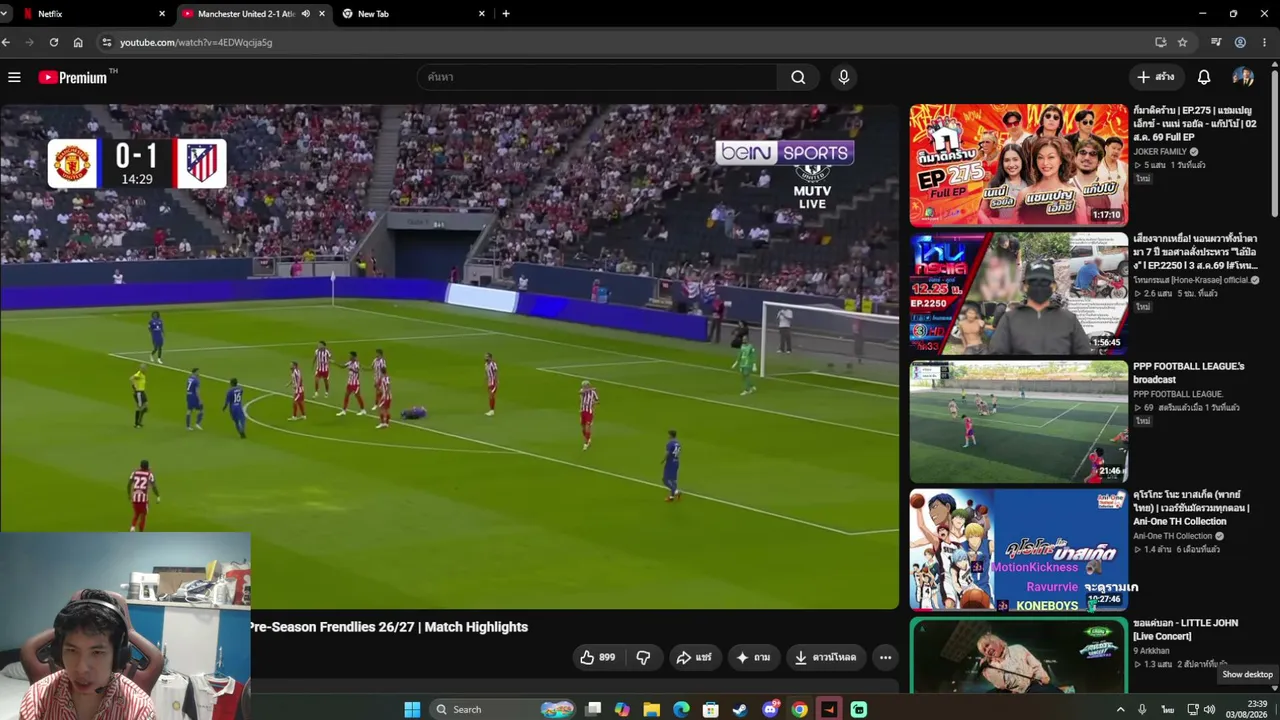Click the LITTLE JOHN [Live Concert] title
This screenshot has height=720, width=1280.
point(1186,629)
